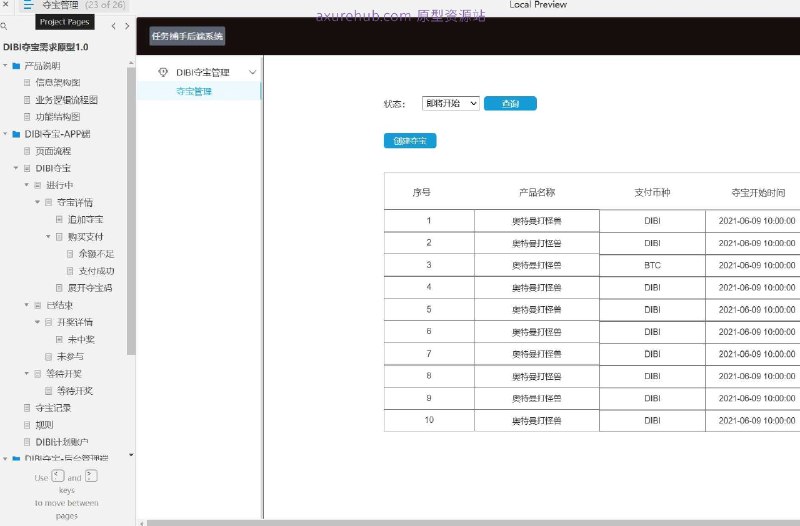Click the 支付币种 column header
The image size is (800, 526).
point(652,192)
